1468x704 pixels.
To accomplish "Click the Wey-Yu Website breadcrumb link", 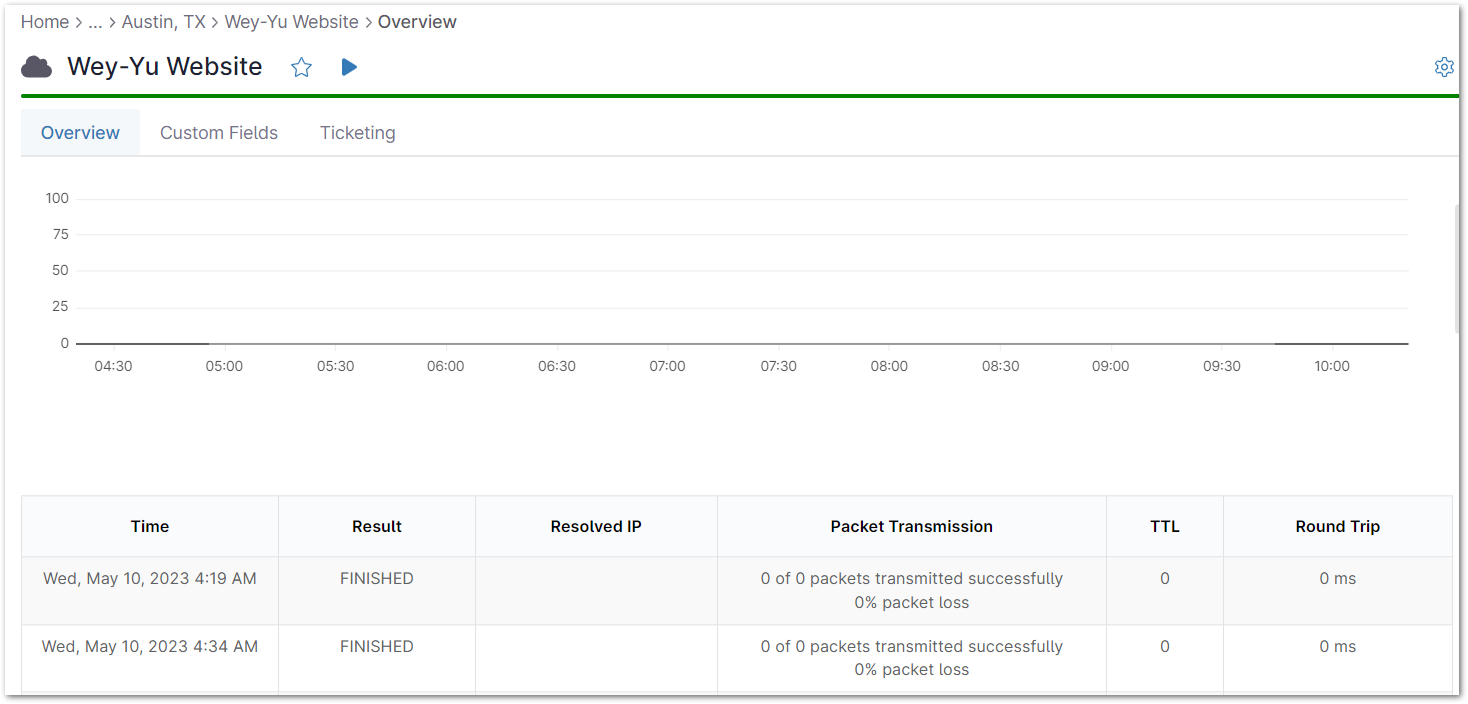I will [291, 21].
